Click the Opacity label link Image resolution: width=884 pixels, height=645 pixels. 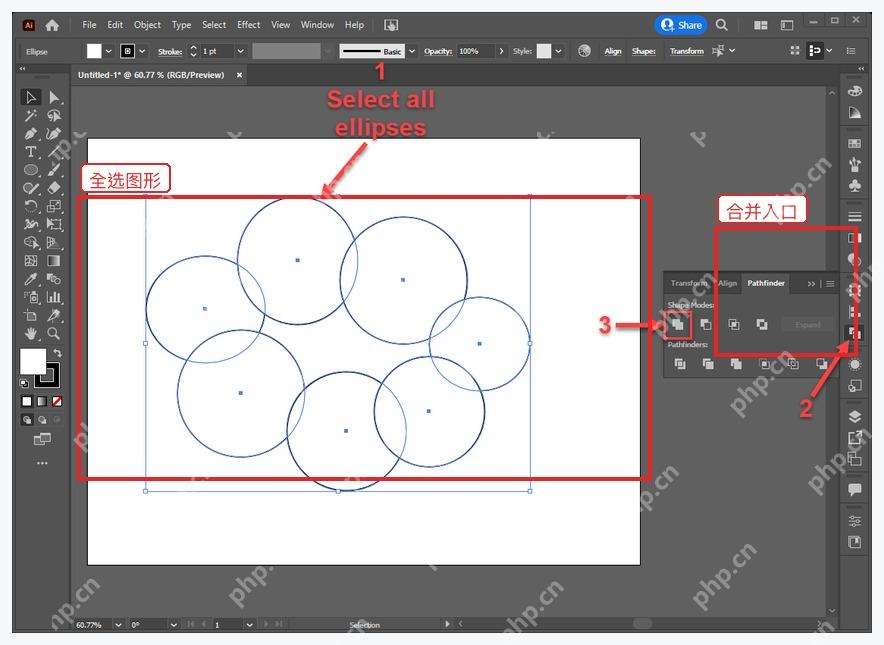point(438,51)
